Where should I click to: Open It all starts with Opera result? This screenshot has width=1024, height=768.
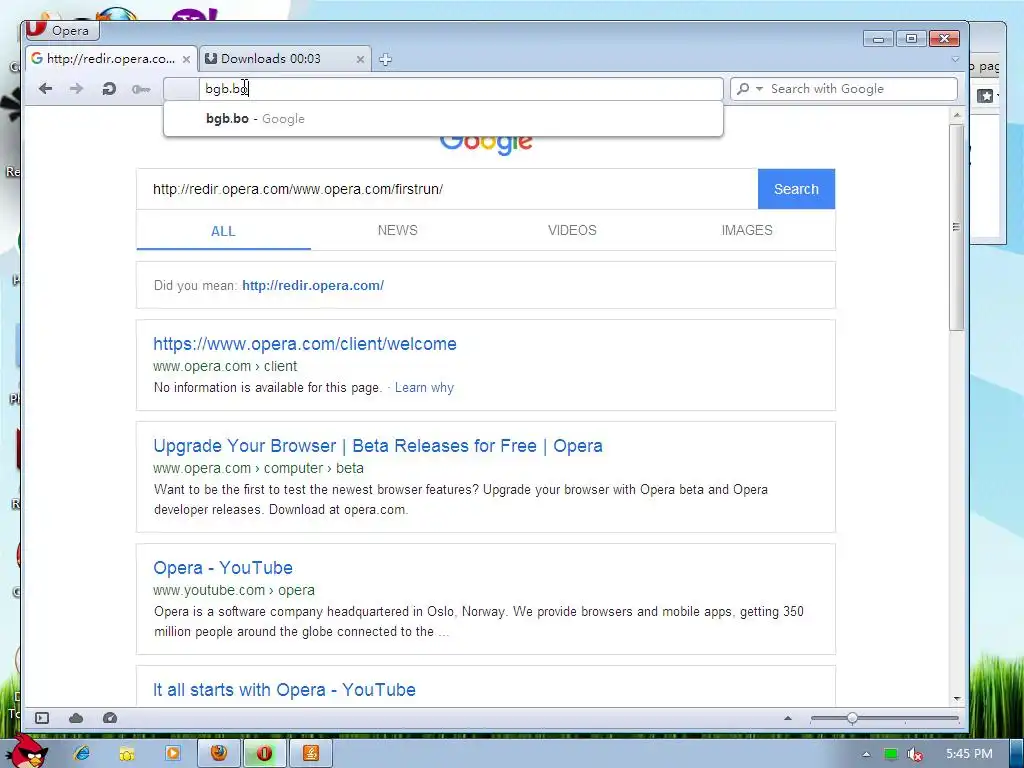coord(284,690)
